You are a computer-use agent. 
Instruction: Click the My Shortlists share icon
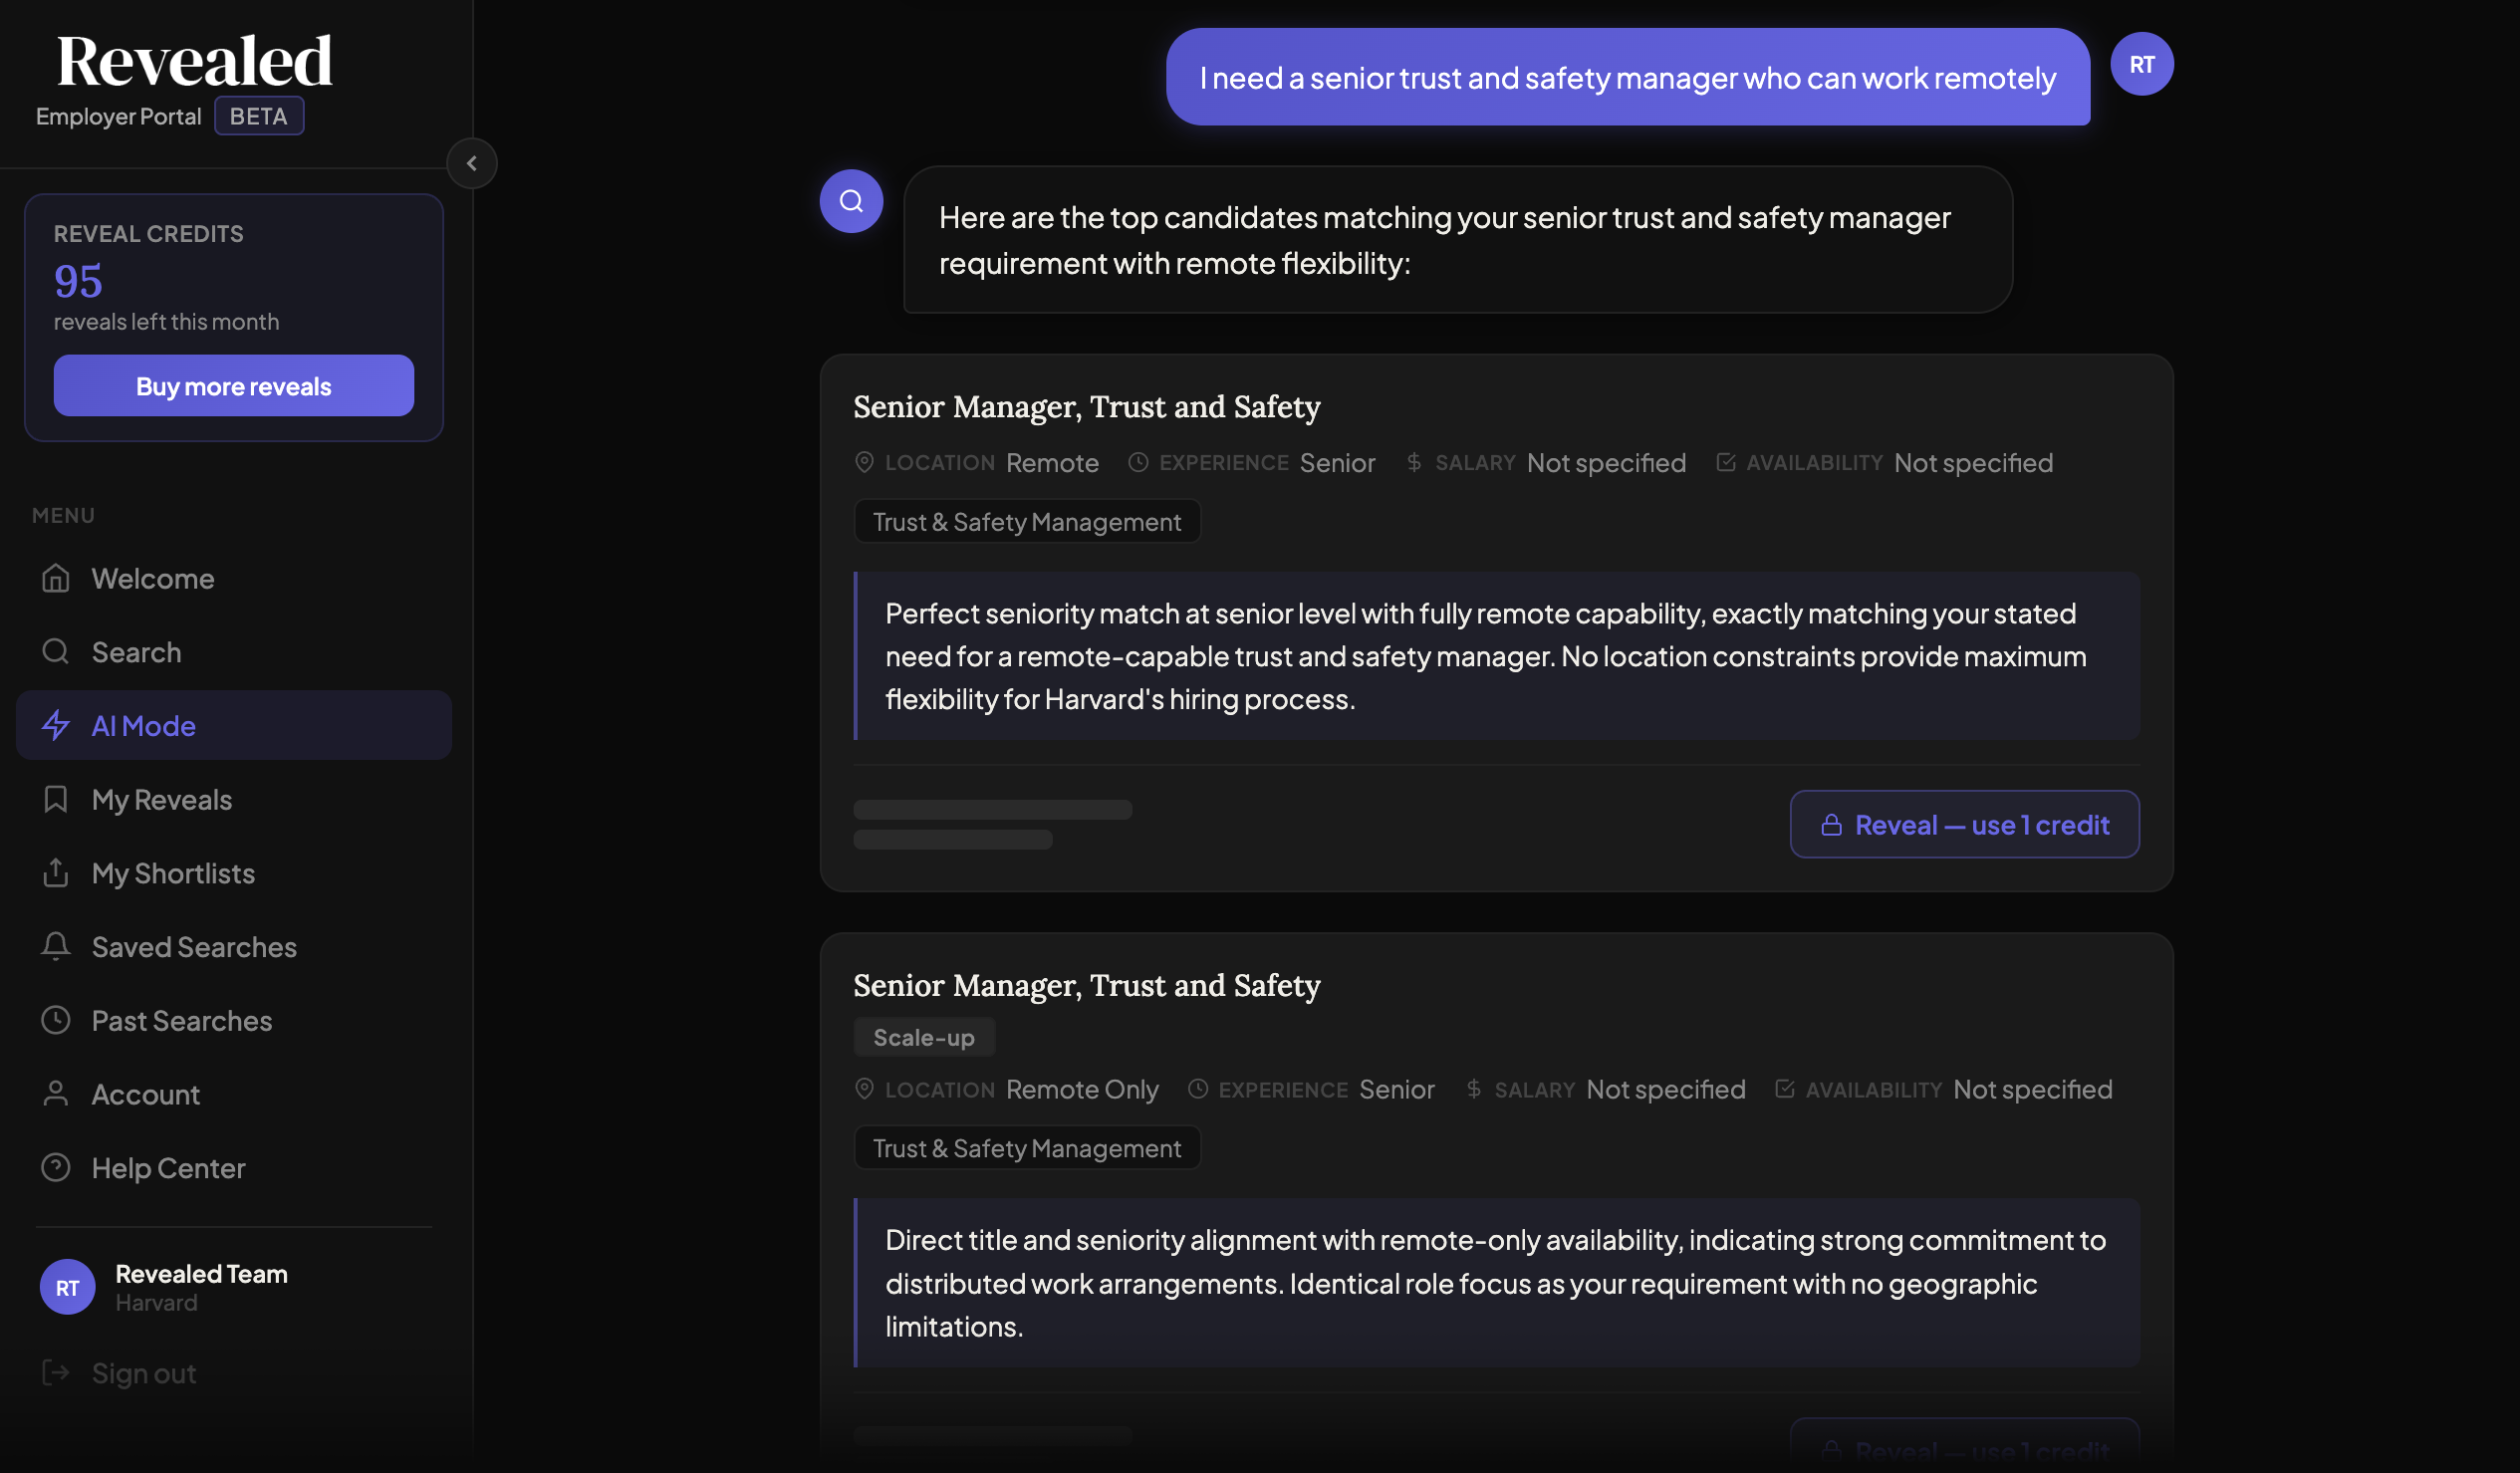pyautogui.click(x=56, y=873)
